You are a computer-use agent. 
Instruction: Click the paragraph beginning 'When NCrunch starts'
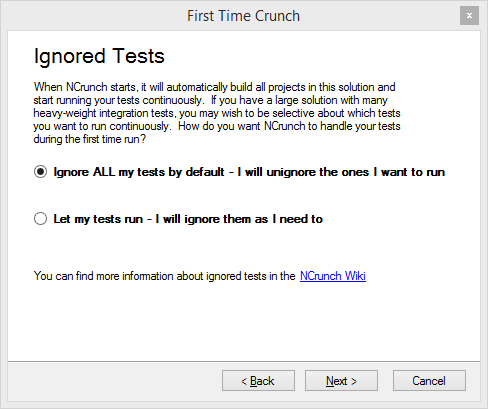(217, 113)
